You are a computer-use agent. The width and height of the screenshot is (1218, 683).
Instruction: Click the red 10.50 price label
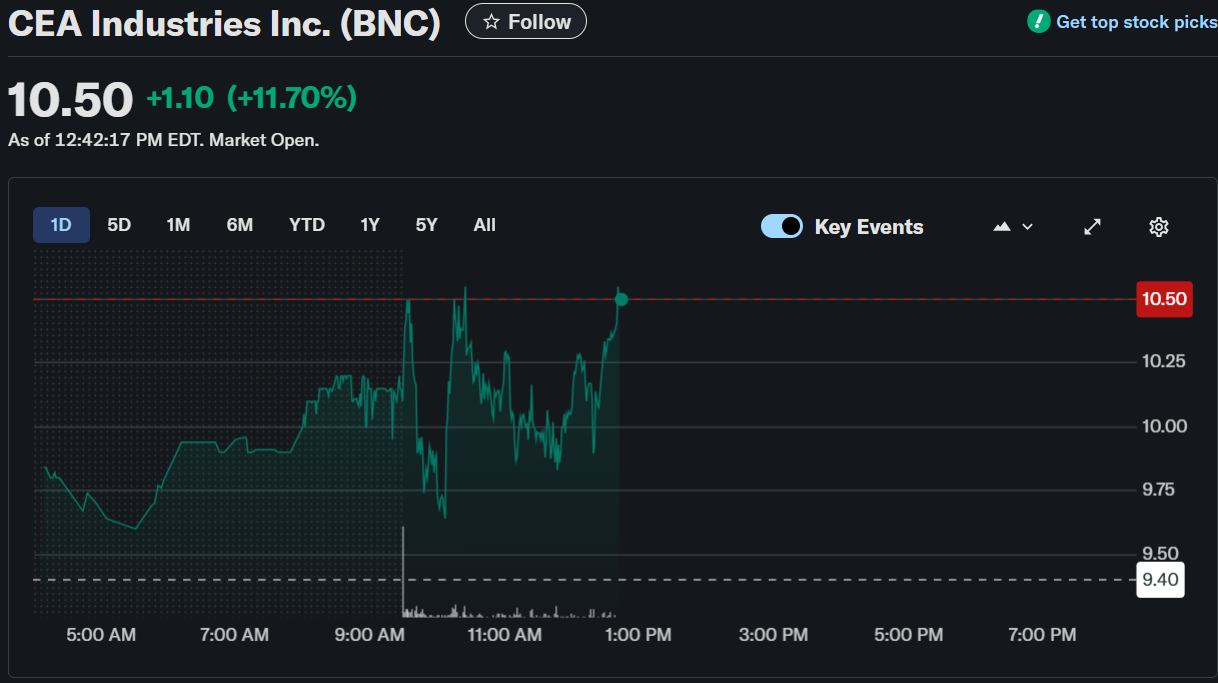(1164, 299)
